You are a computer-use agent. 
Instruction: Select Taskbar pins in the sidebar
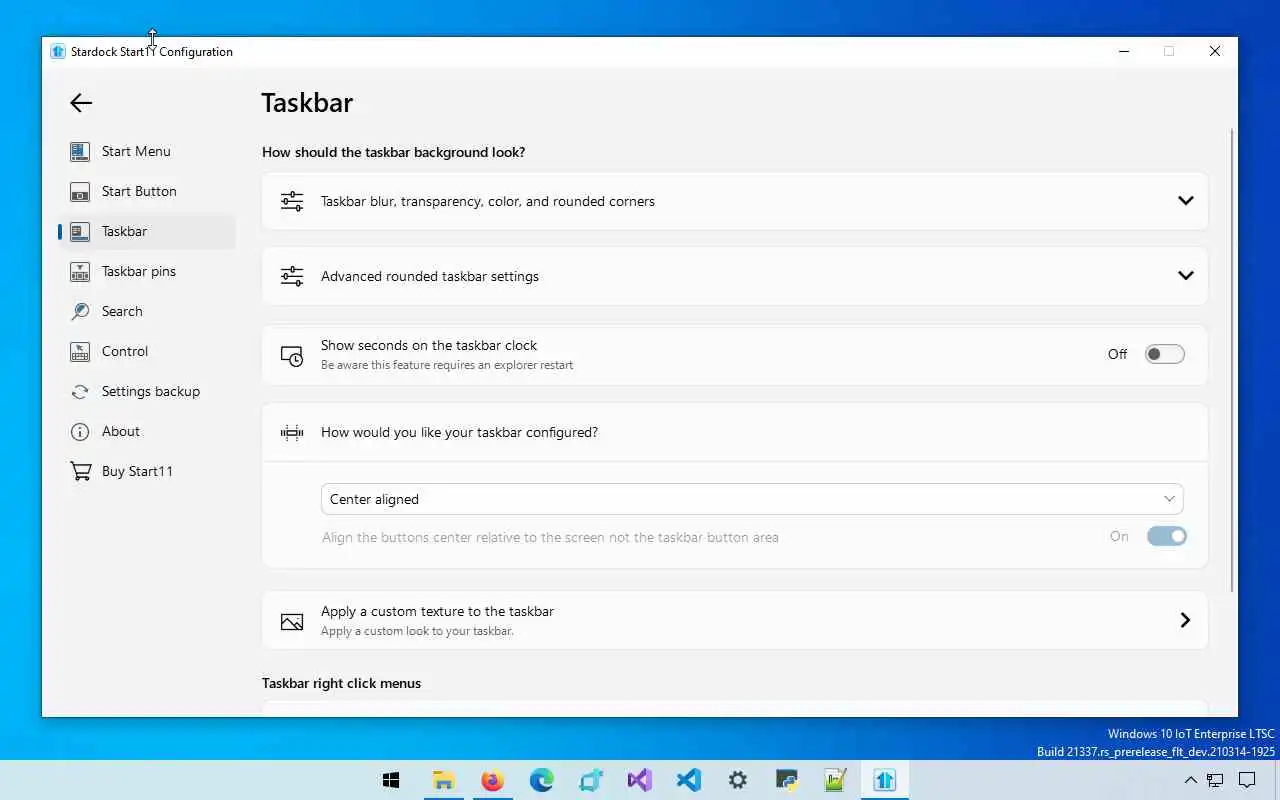[147, 271]
